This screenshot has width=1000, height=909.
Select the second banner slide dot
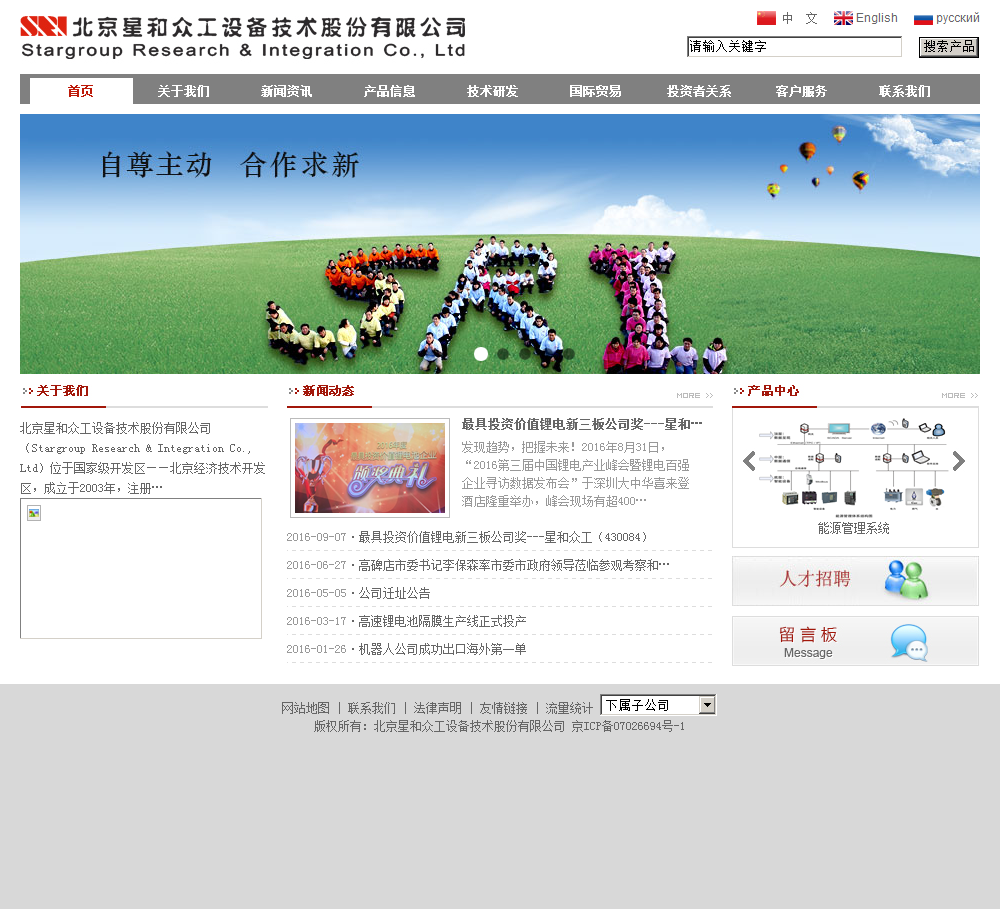503,353
